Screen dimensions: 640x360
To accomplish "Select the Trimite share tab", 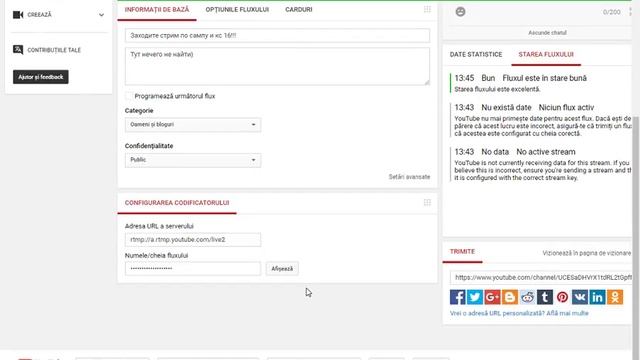I will pyautogui.click(x=462, y=251).
